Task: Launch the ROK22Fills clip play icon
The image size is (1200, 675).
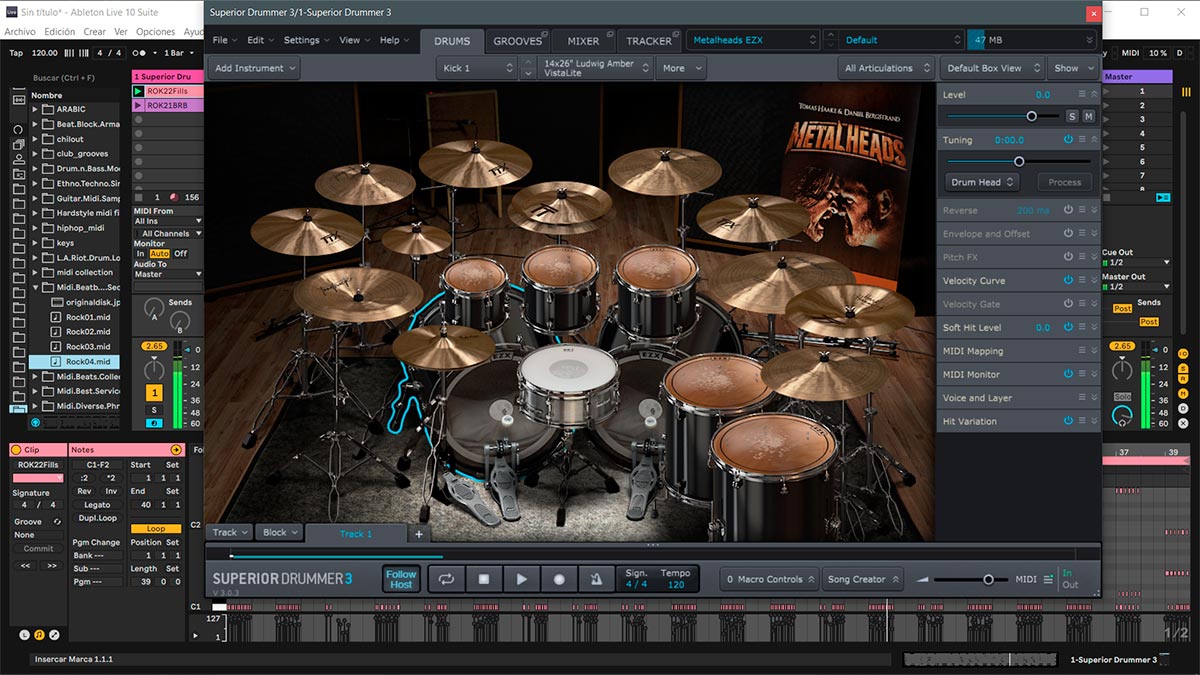Action: pyautogui.click(x=138, y=91)
